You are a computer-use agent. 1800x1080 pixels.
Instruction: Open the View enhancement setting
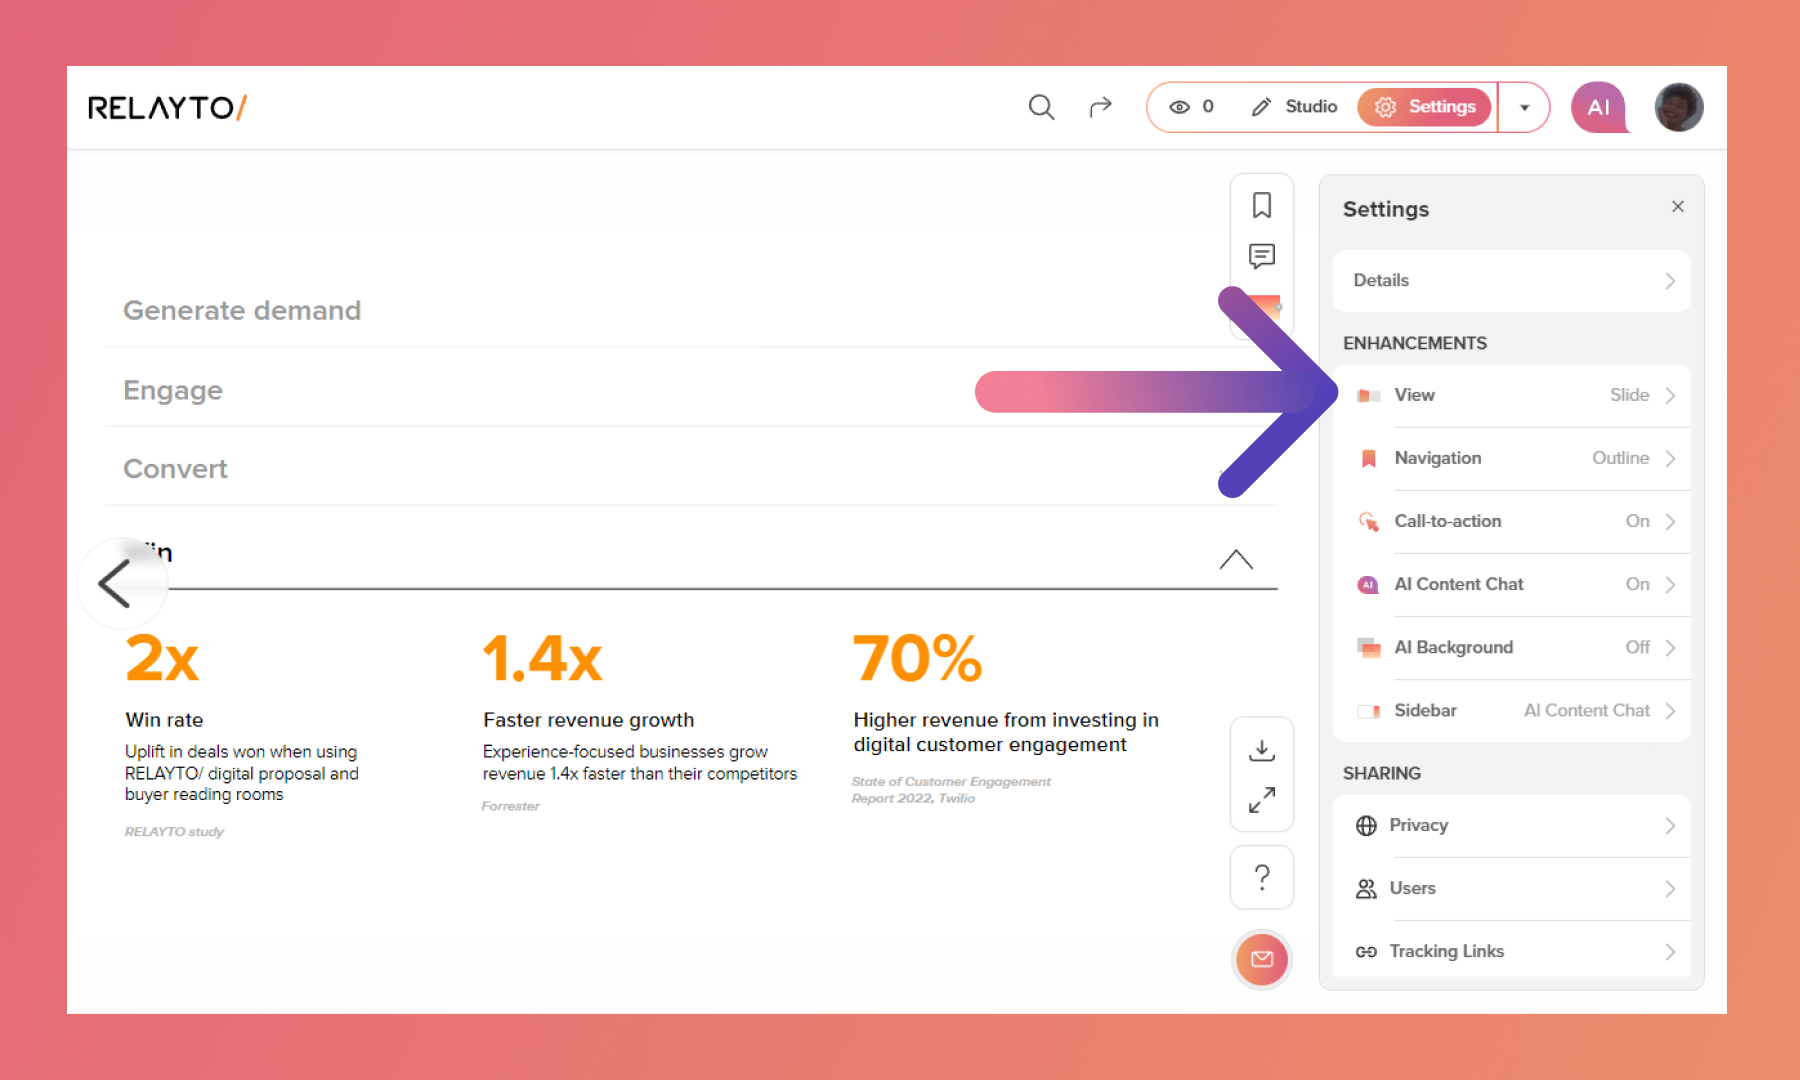coord(1512,395)
